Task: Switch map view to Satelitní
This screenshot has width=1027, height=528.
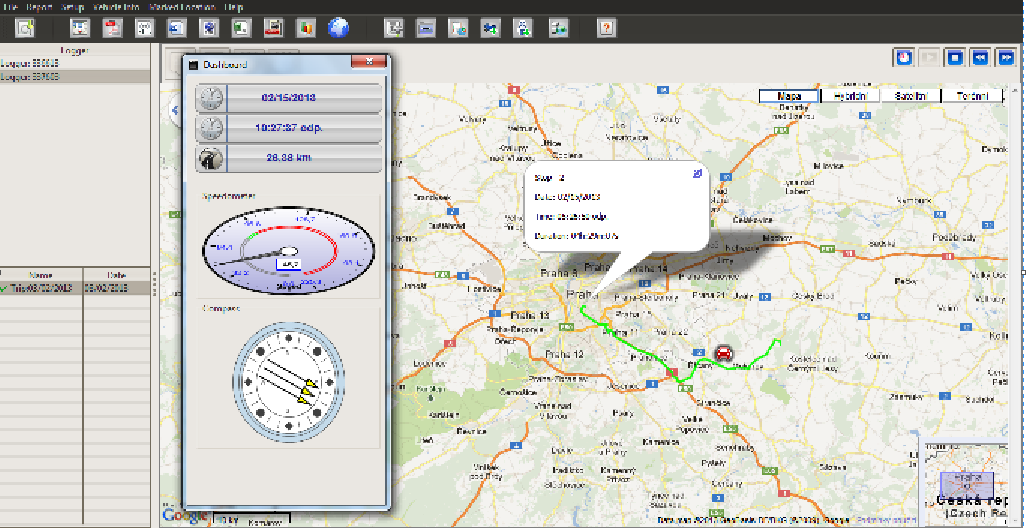Action: [910, 96]
